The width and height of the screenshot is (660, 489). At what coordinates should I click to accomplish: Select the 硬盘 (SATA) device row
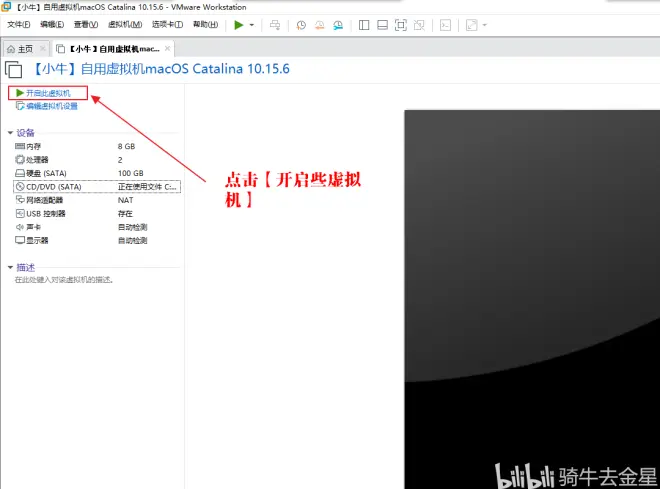point(97,173)
